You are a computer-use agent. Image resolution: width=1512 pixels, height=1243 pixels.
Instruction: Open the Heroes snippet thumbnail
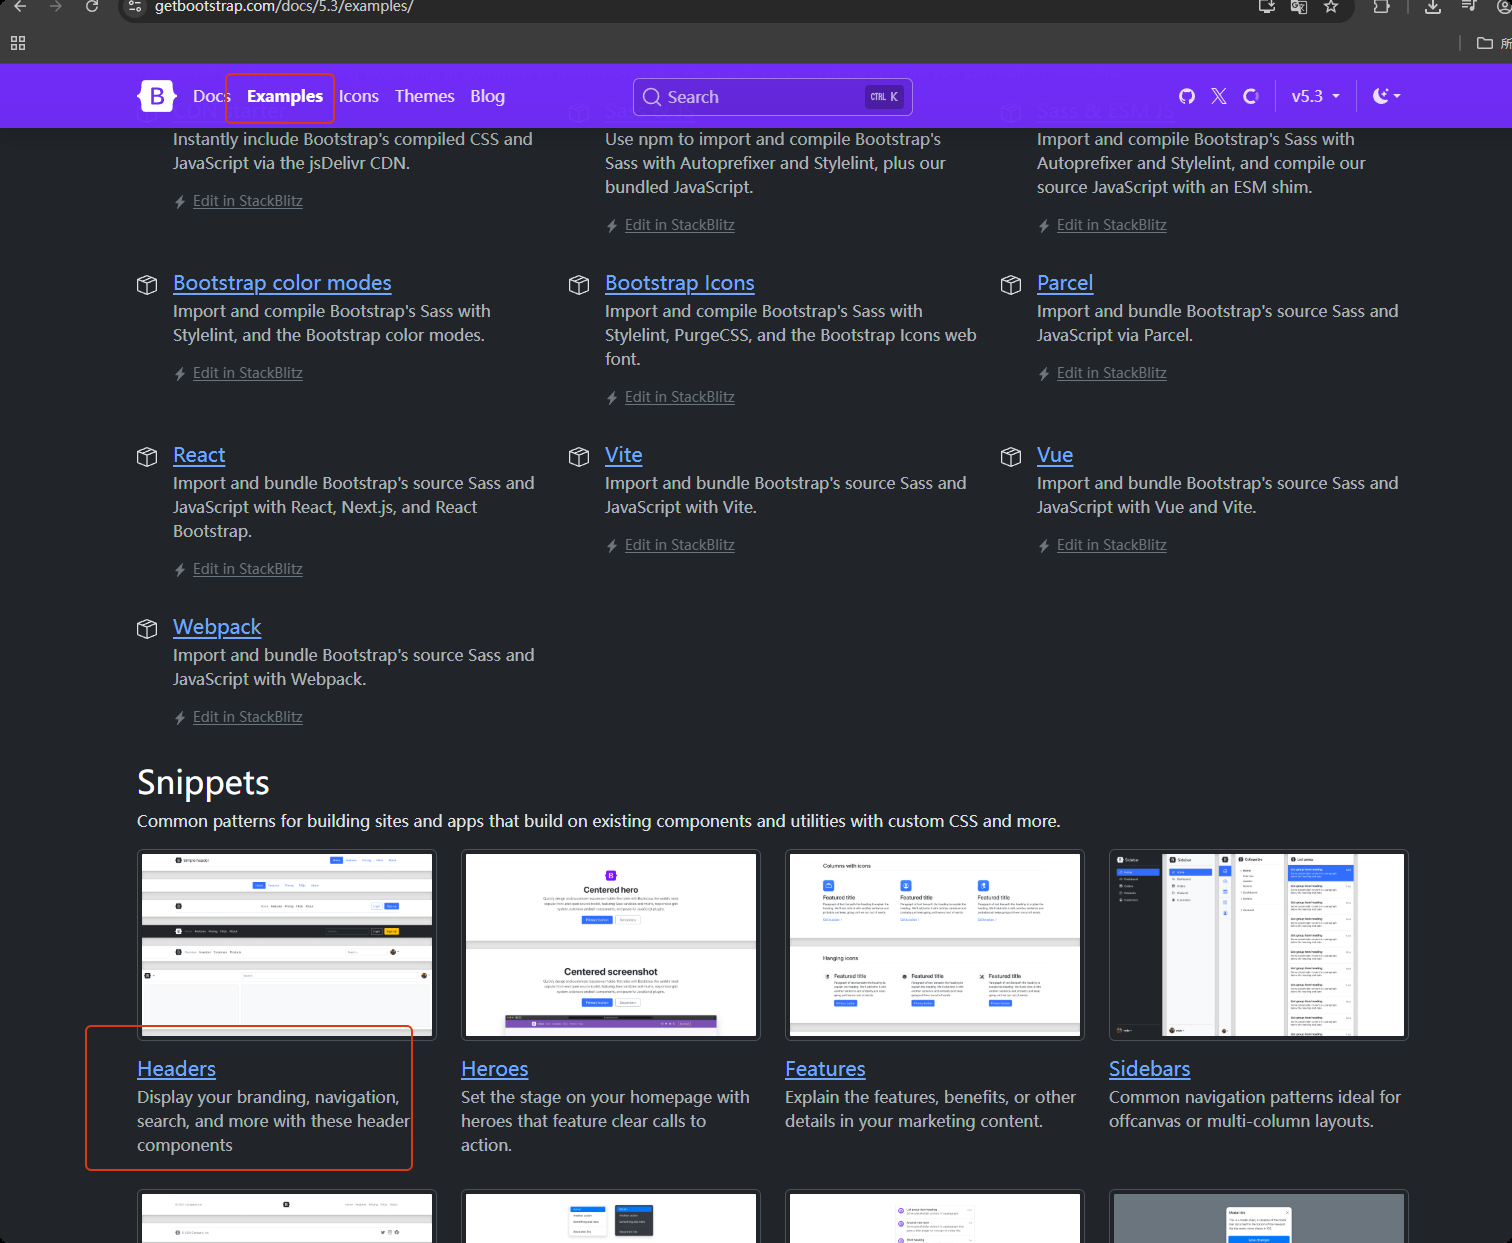tap(611, 945)
